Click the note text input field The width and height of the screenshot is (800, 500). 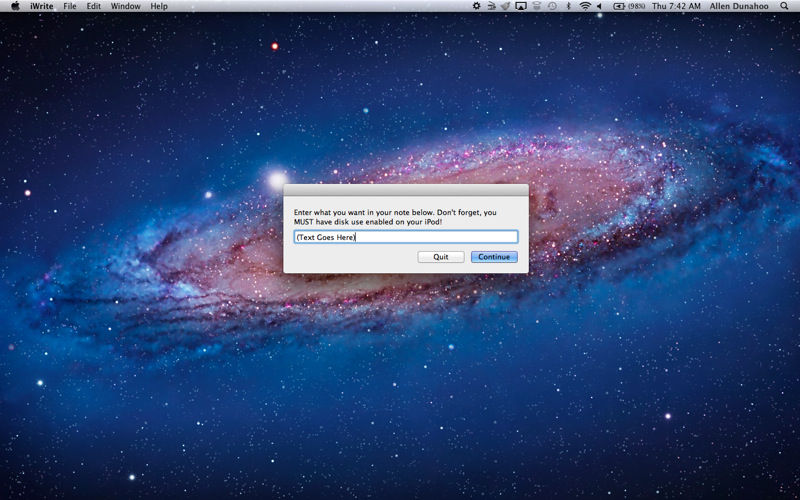[406, 237]
